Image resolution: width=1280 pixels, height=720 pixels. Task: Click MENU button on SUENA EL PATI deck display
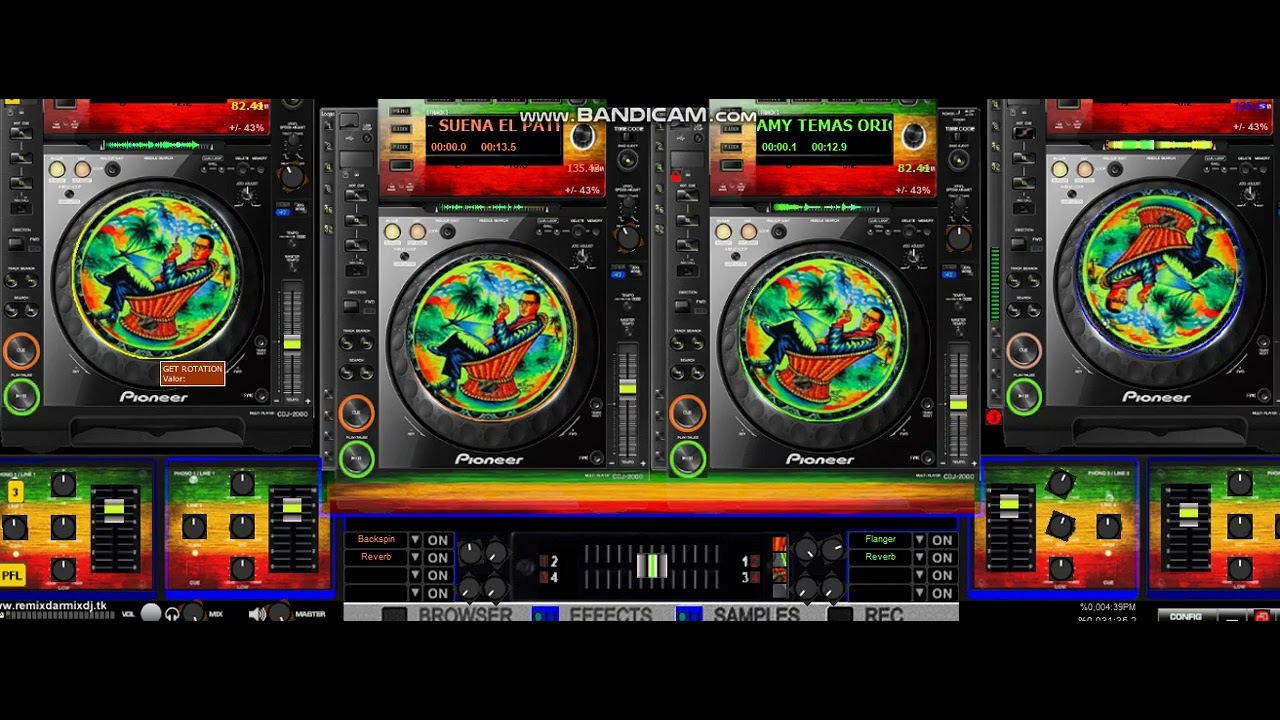tap(400, 111)
